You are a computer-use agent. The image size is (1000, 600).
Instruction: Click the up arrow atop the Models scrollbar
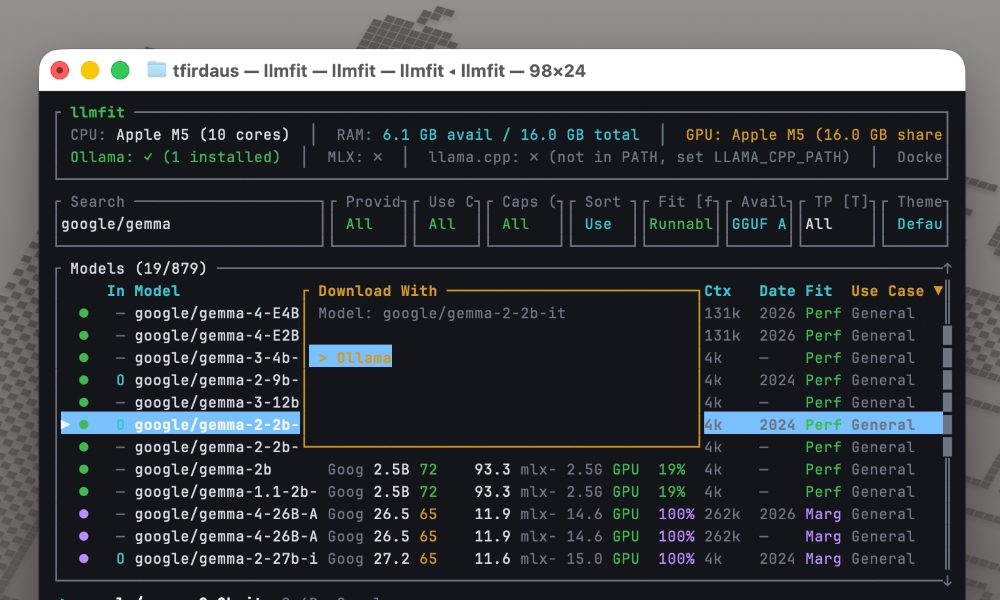pos(947,268)
